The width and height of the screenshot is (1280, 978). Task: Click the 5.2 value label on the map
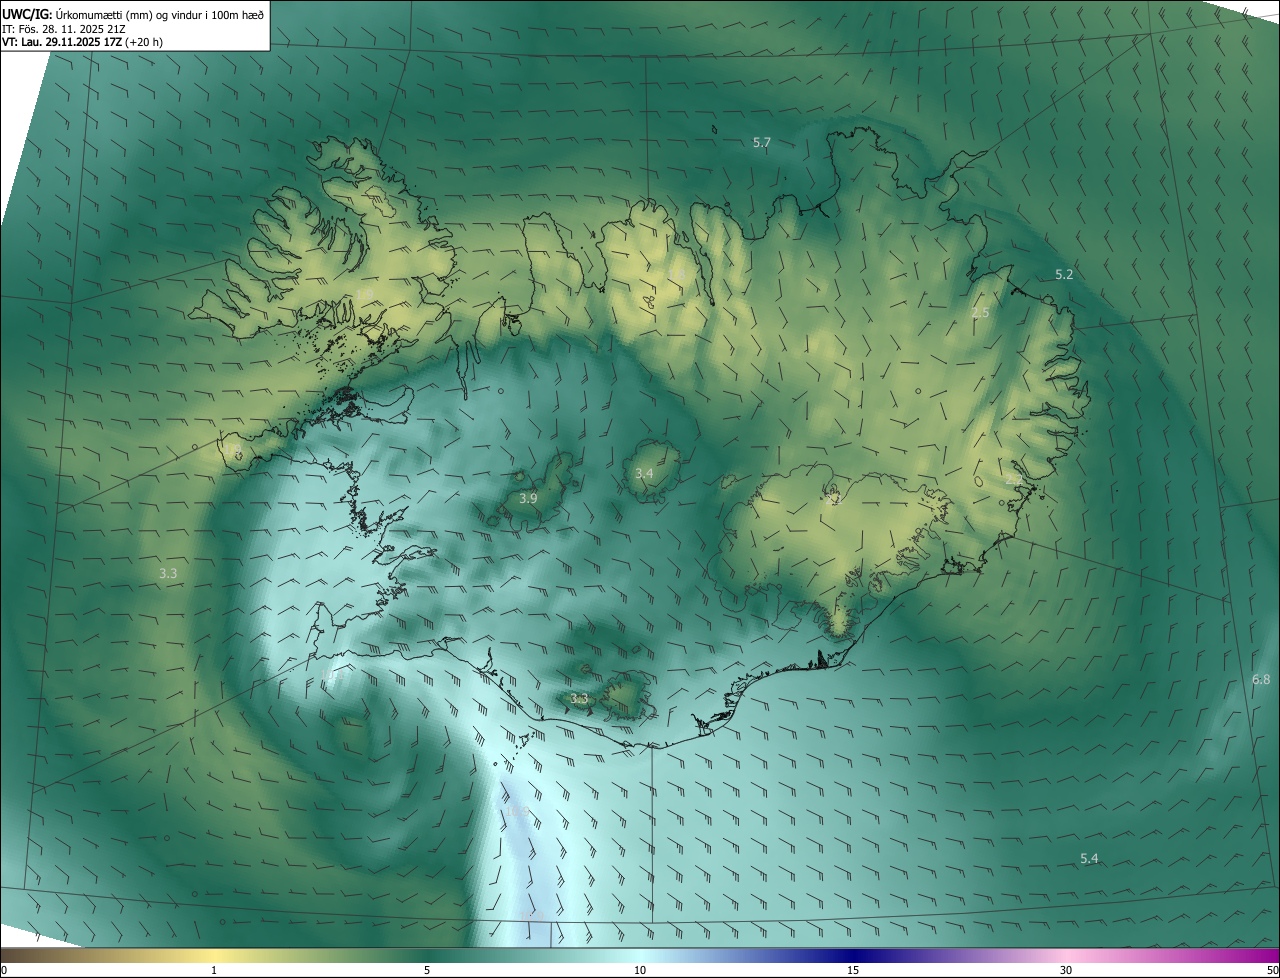[x=1064, y=274]
